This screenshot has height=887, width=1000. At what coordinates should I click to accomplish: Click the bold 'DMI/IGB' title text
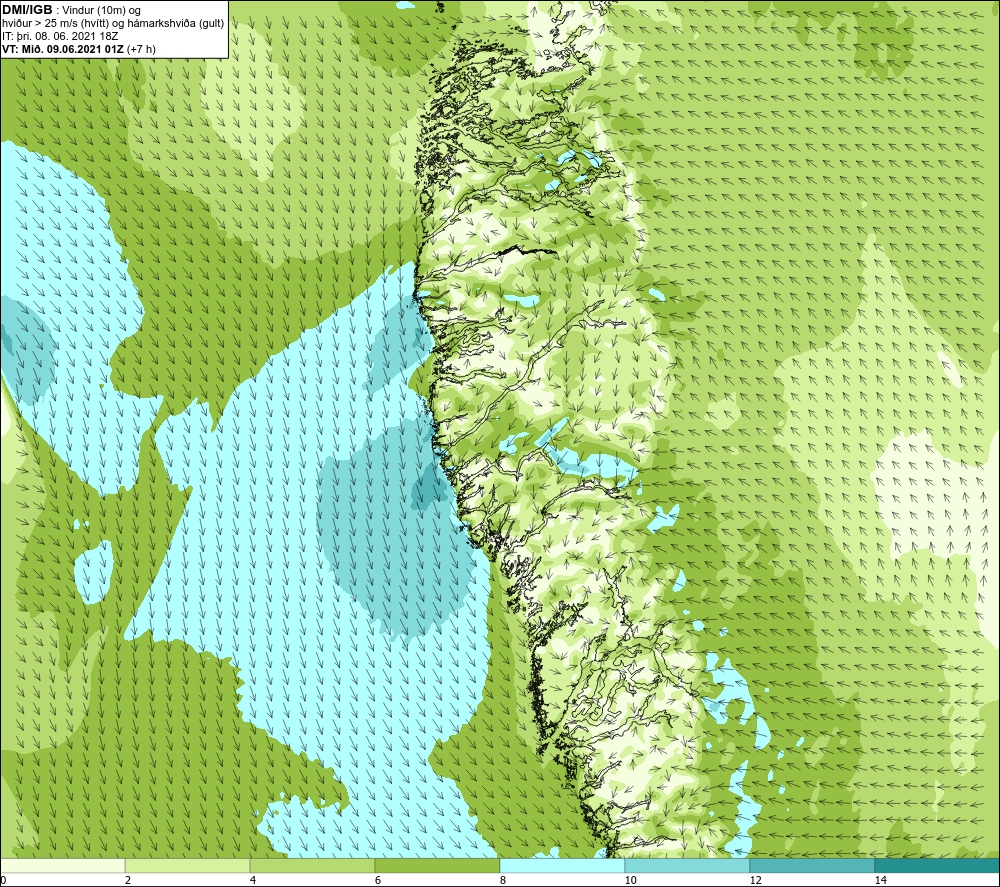(x=27, y=10)
